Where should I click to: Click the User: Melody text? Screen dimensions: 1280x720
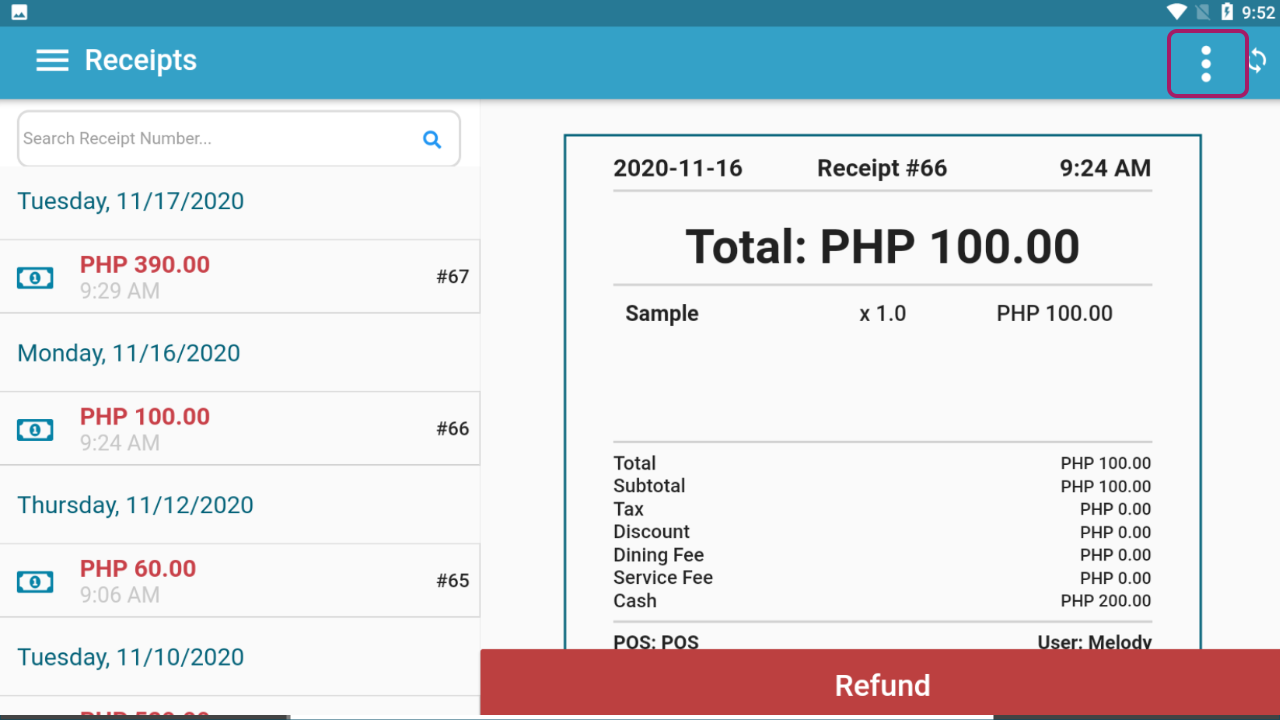pos(1094,642)
